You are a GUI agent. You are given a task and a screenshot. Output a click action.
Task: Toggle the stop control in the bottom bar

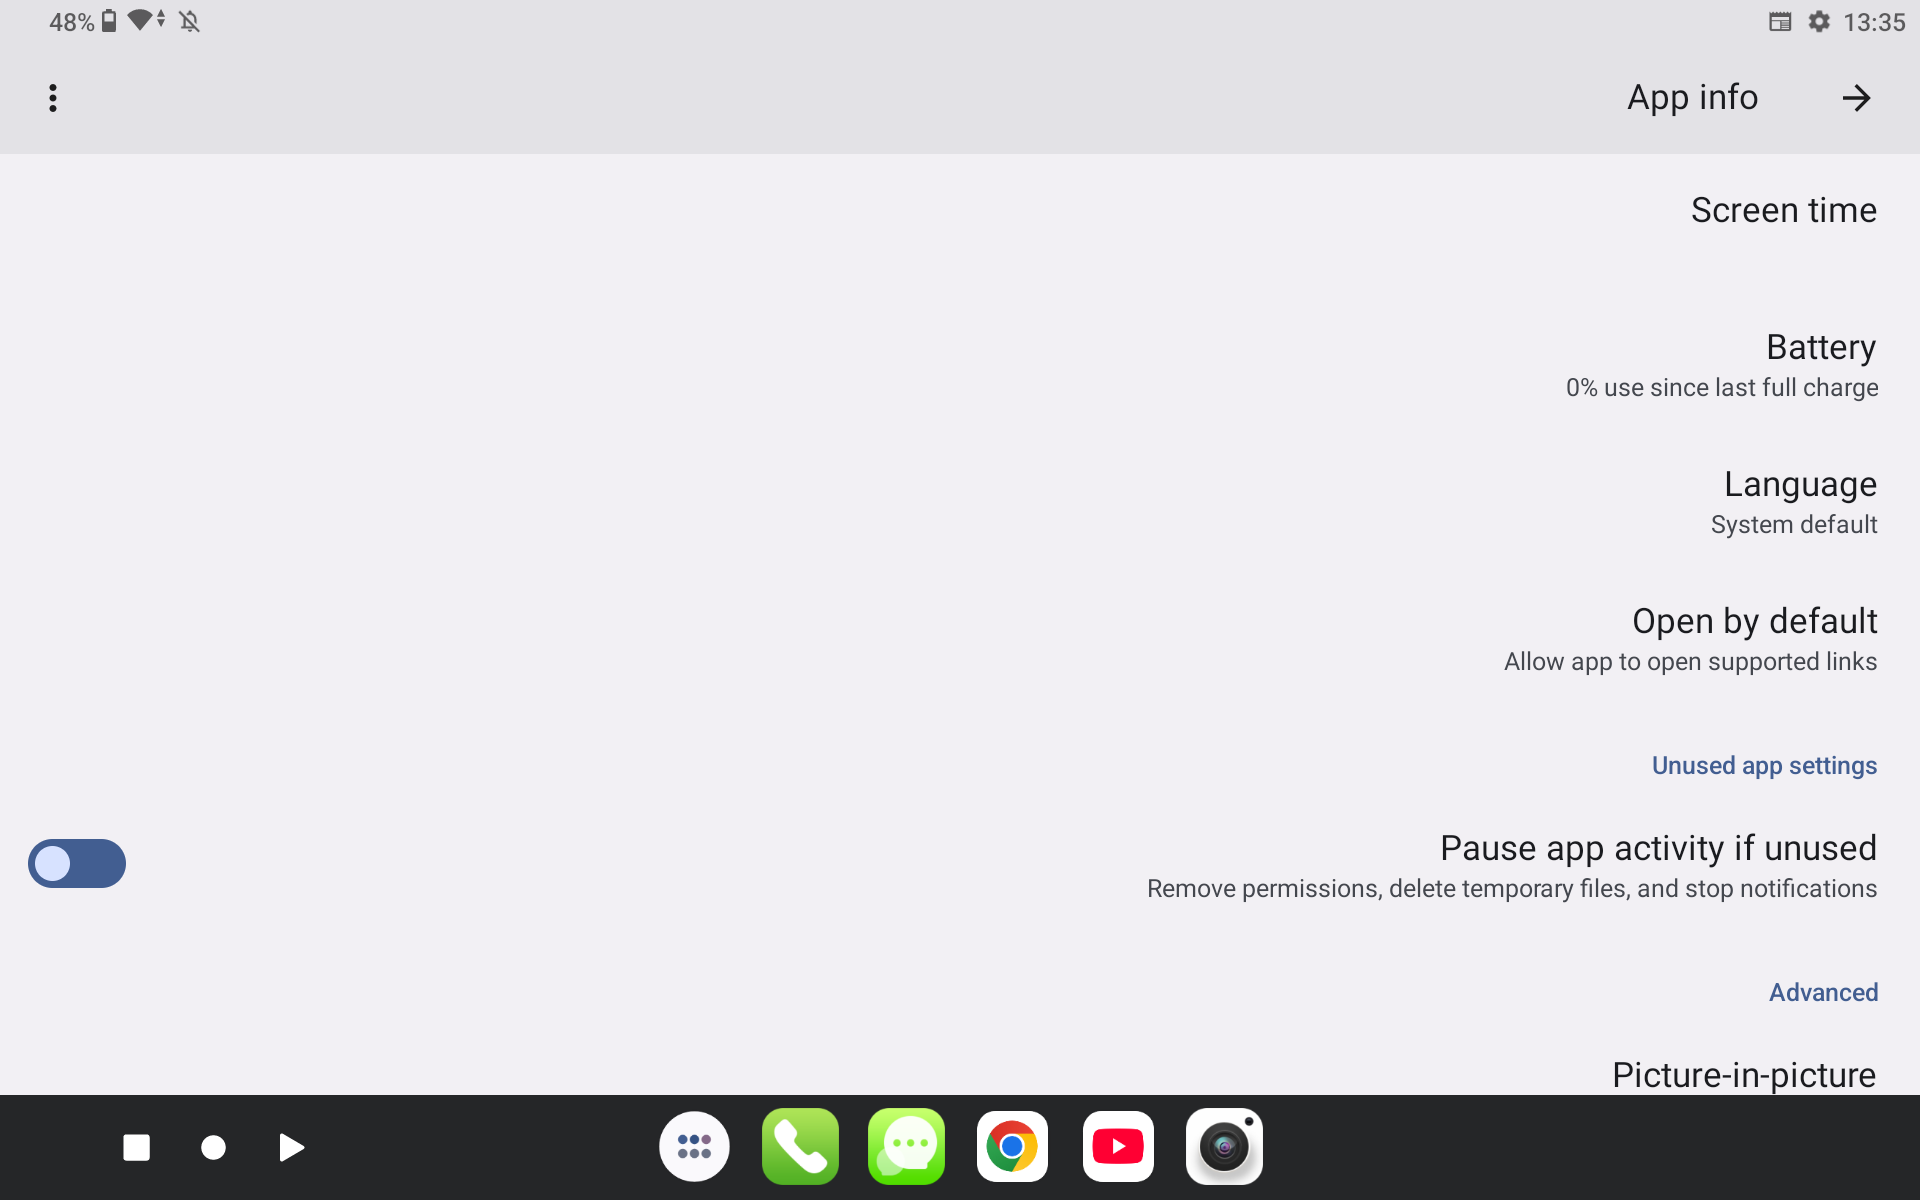click(x=137, y=1147)
